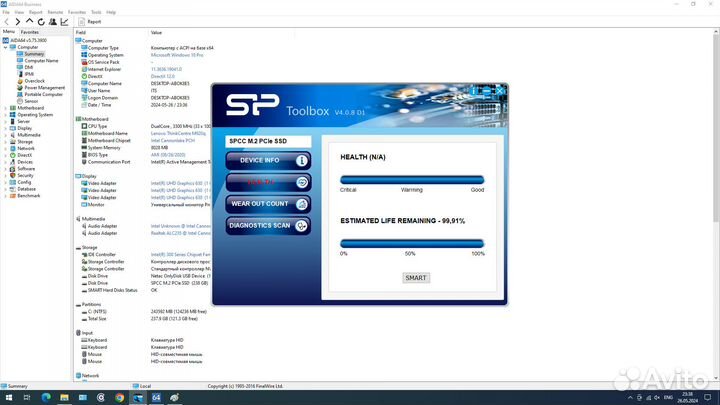The image size is (720, 405).
Task: Open the Windows Start button
Action: point(9,398)
